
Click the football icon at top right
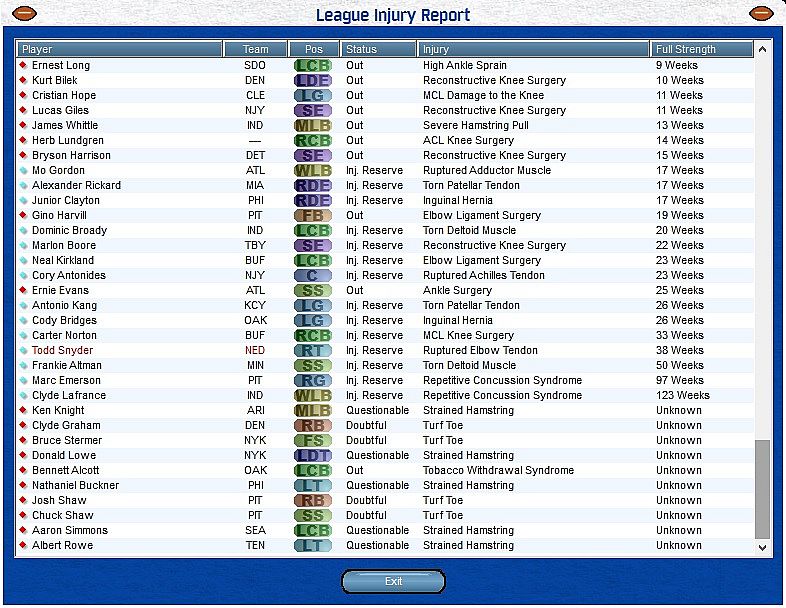pyautogui.click(x=761, y=13)
